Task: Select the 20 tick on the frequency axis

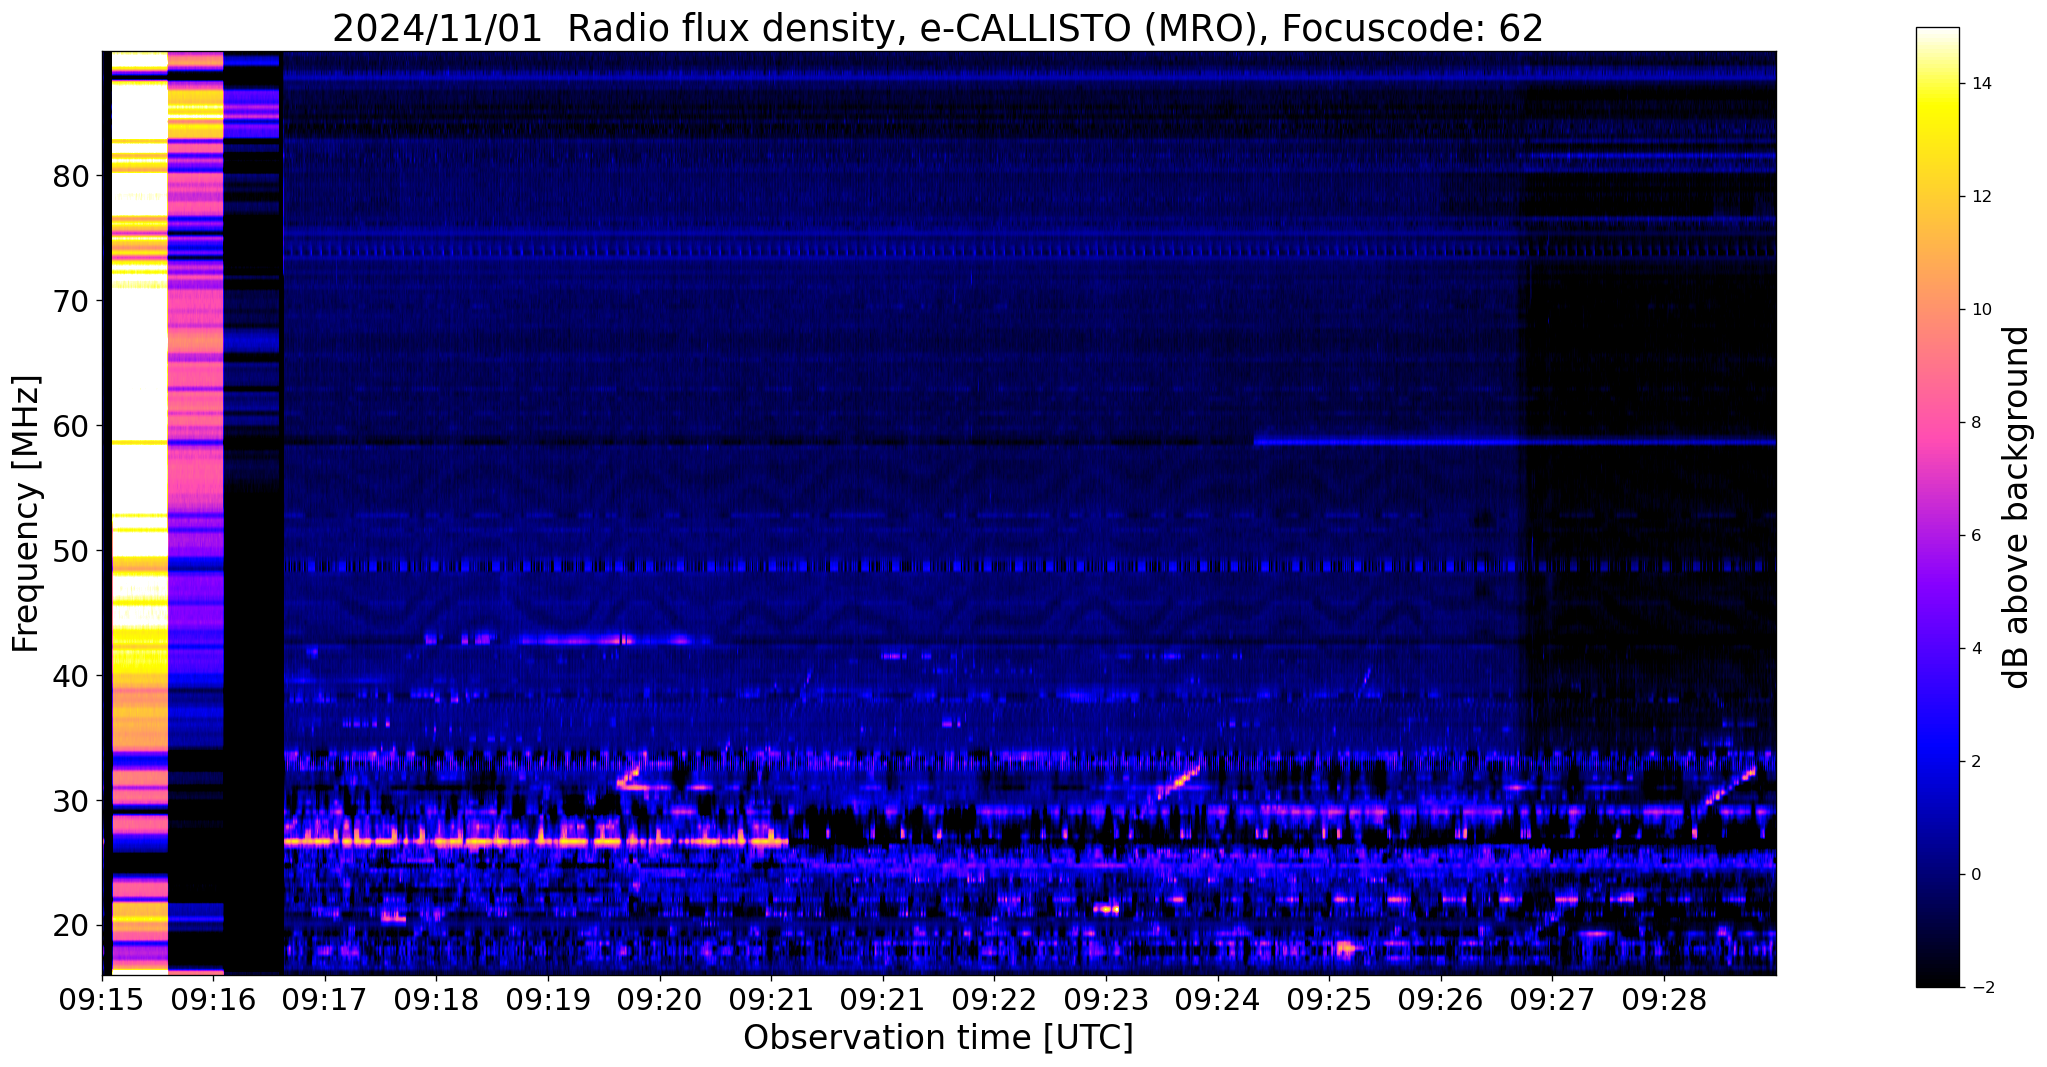Action: 71,926
